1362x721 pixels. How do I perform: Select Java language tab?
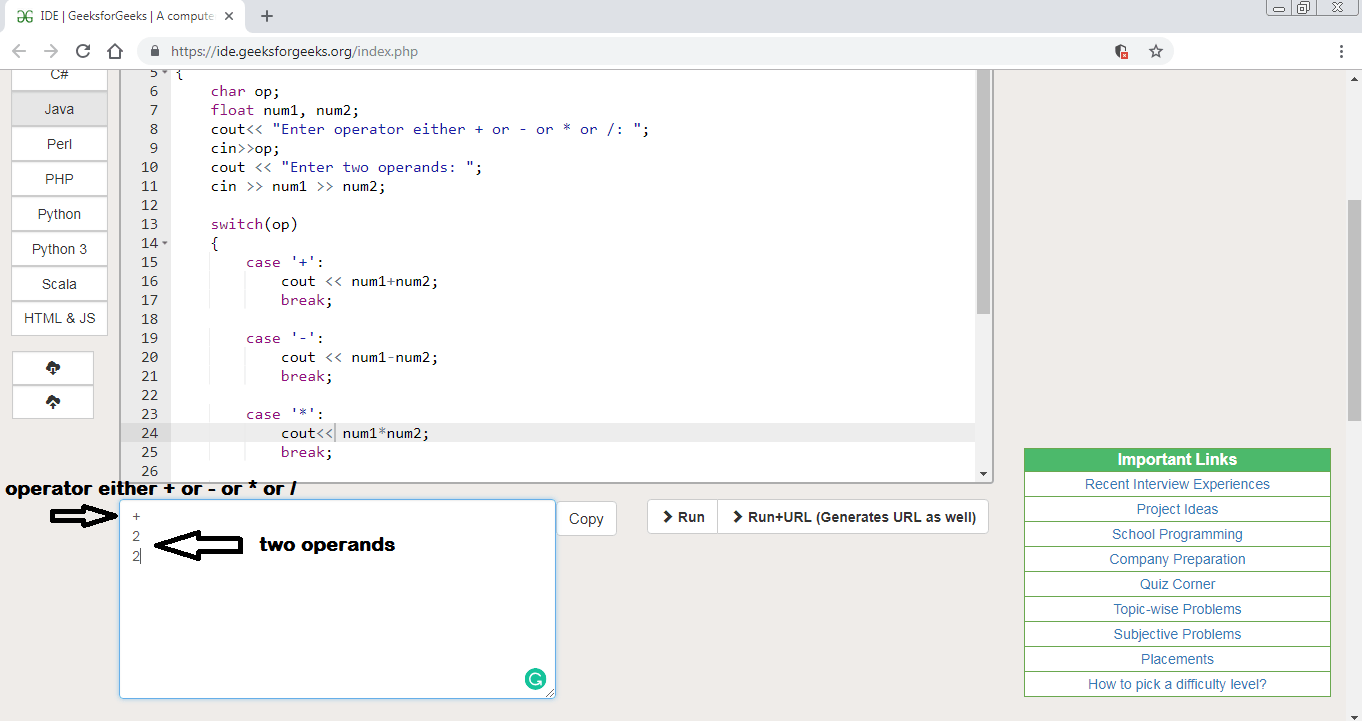tap(59, 109)
